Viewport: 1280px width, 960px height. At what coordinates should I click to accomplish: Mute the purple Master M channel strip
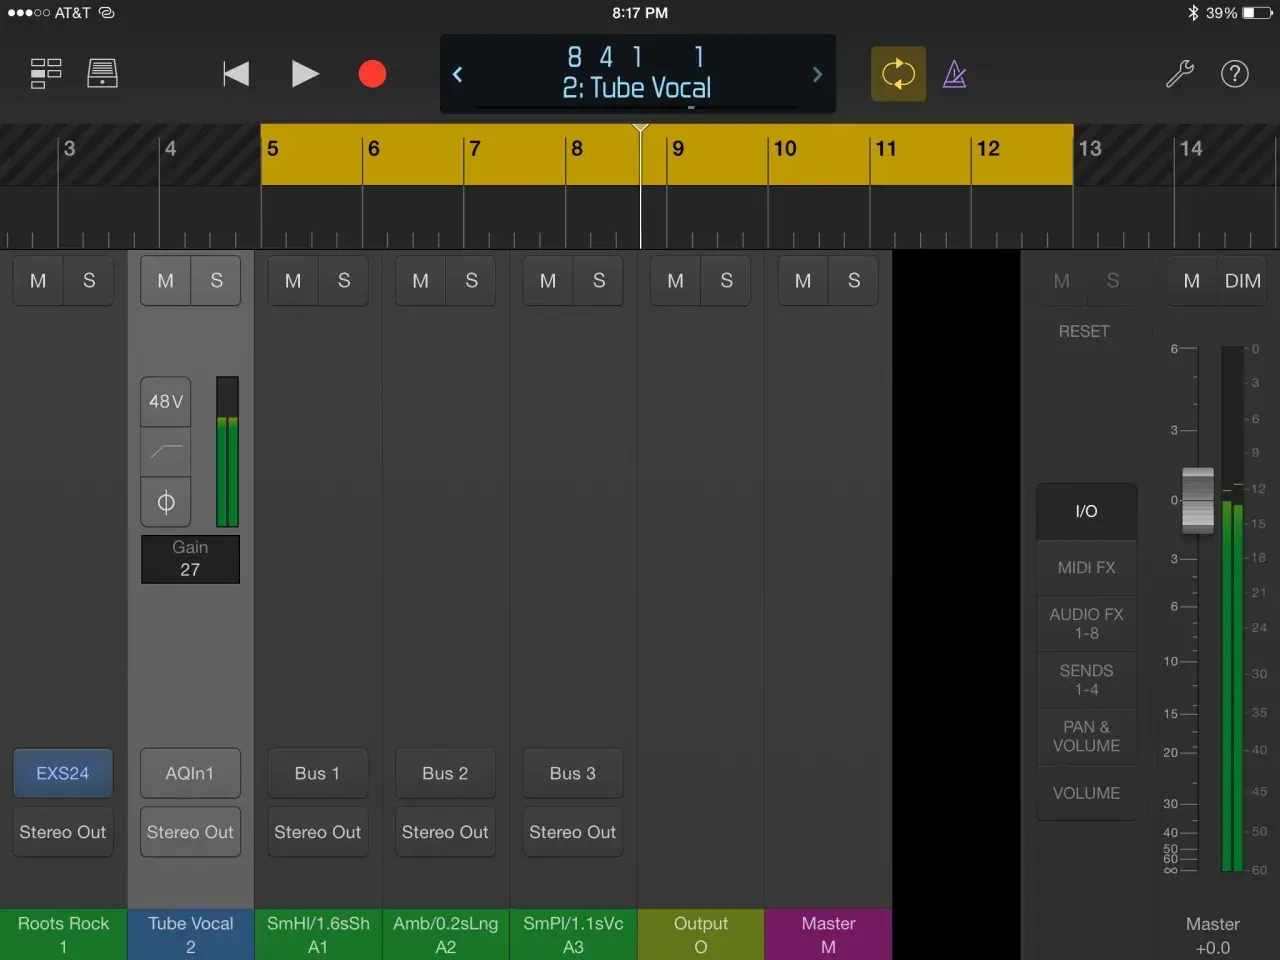pyautogui.click(x=803, y=281)
